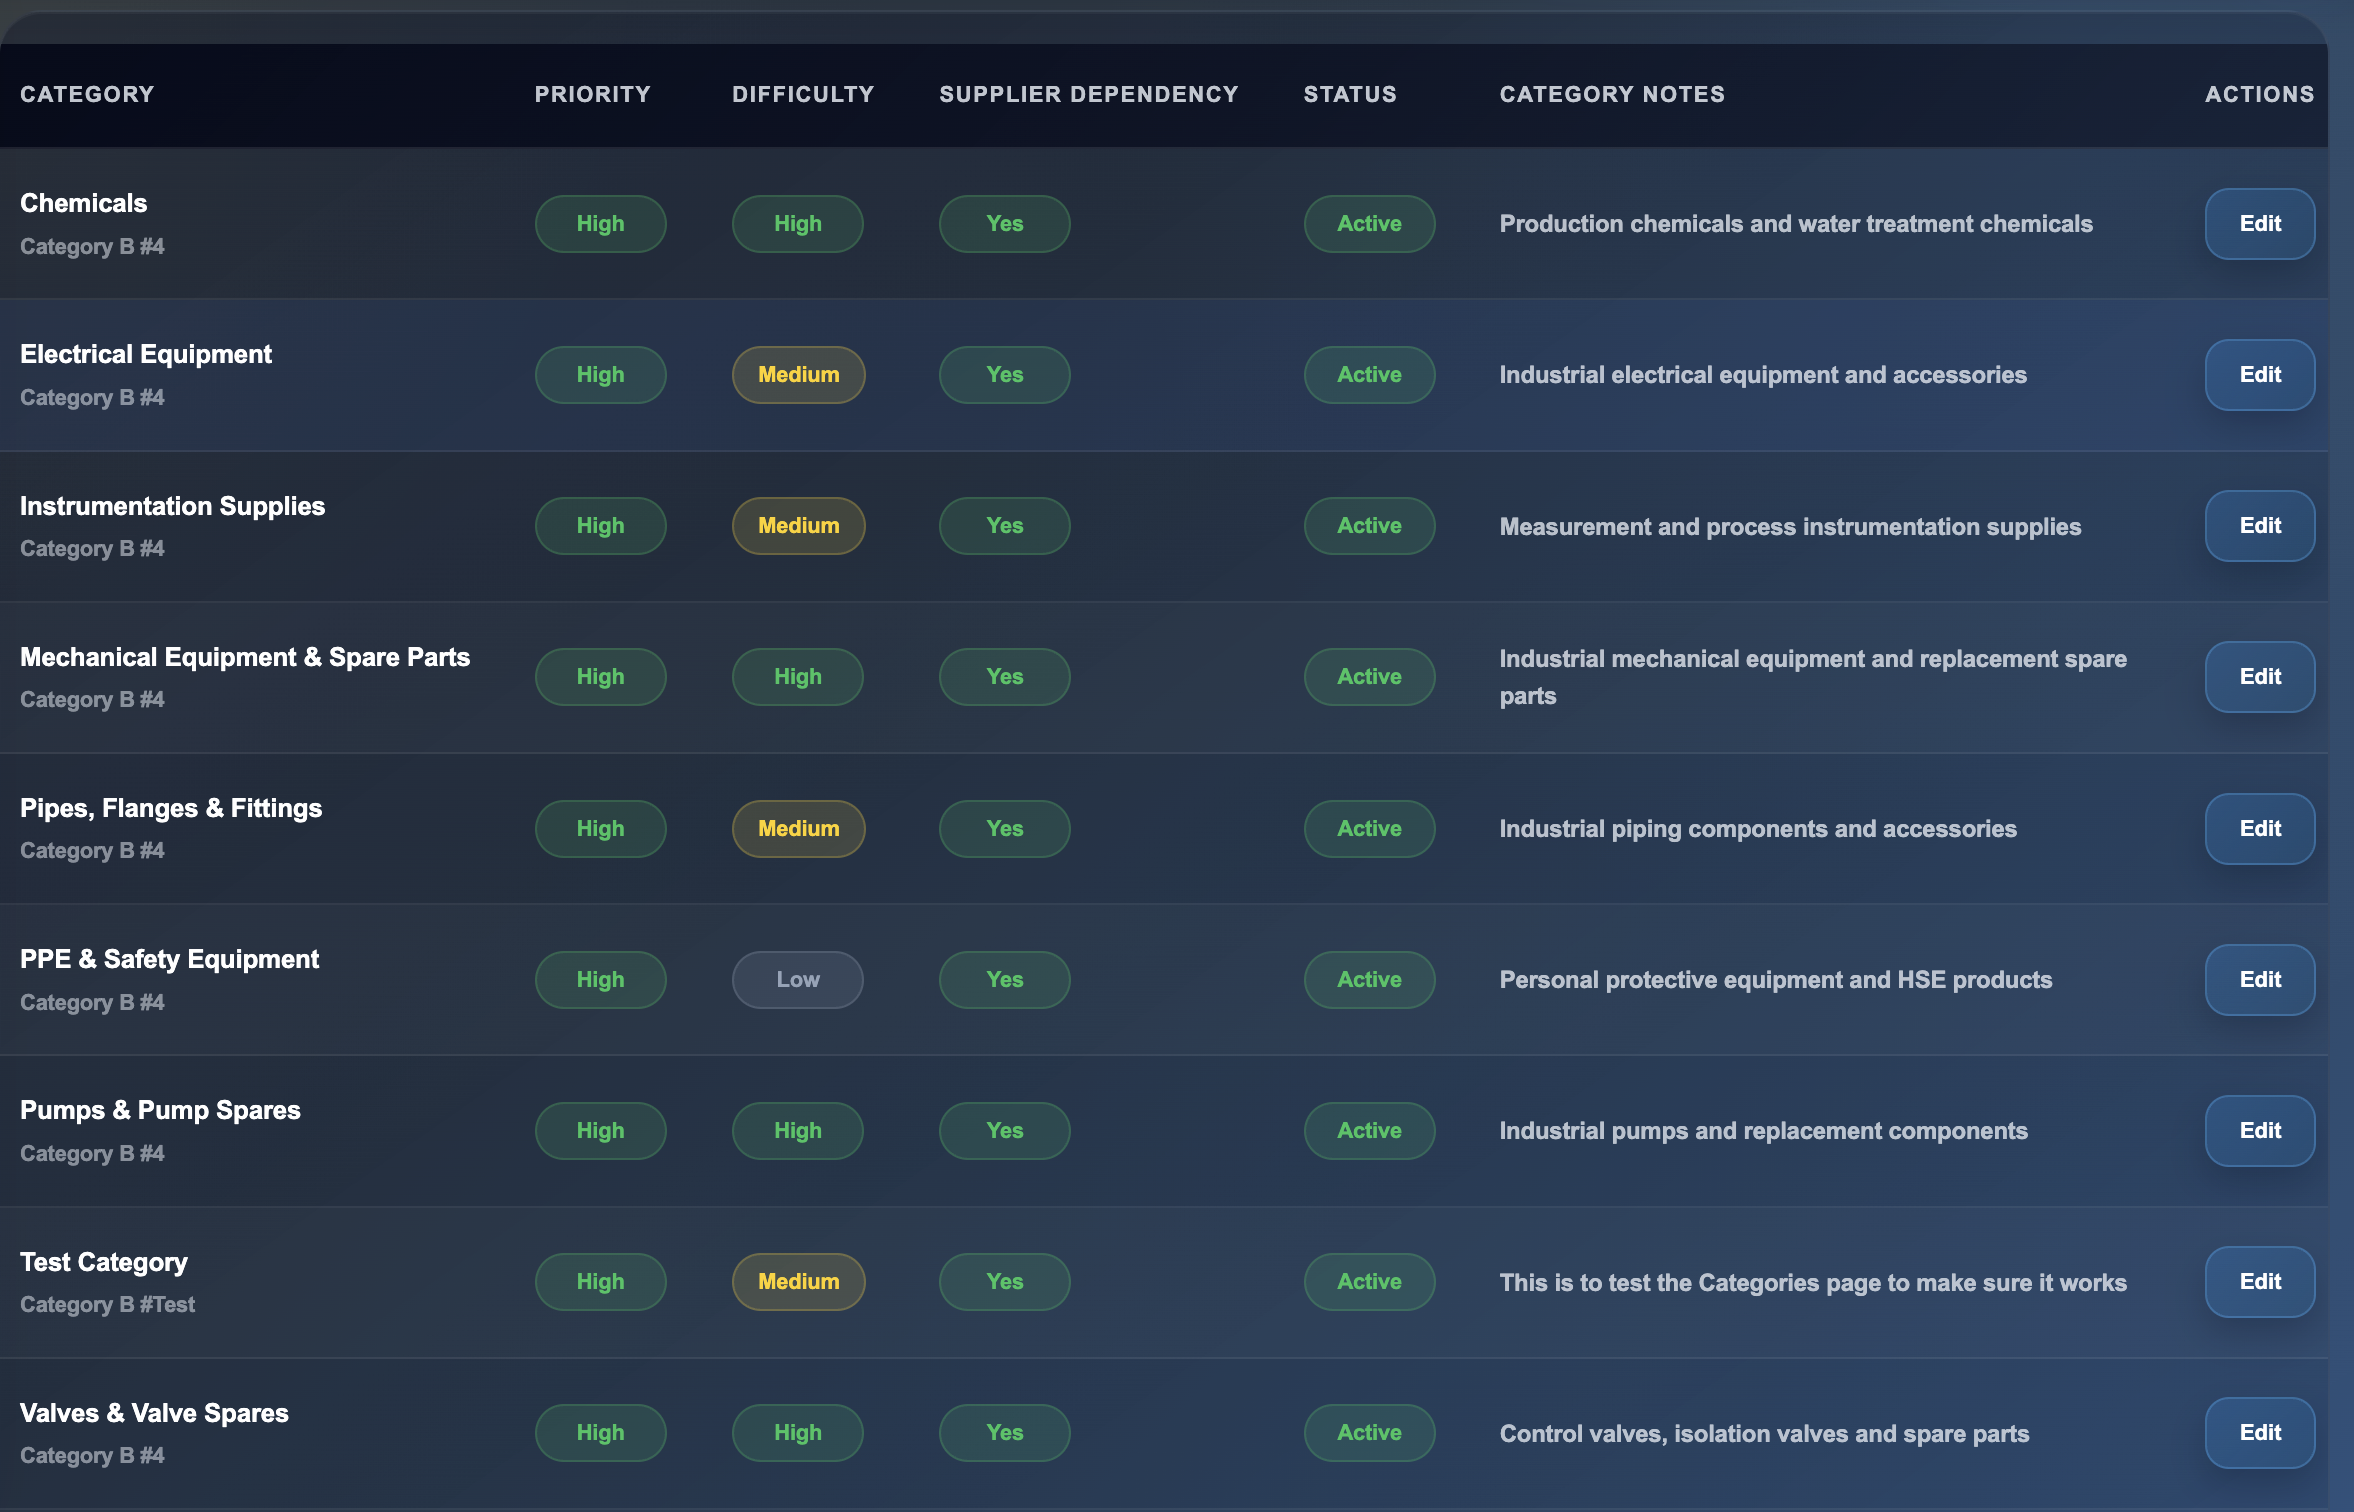This screenshot has width=2354, height=1512.
Task: Click Edit for Mechanical Equipment & Spare Parts
Action: (x=2259, y=677)
